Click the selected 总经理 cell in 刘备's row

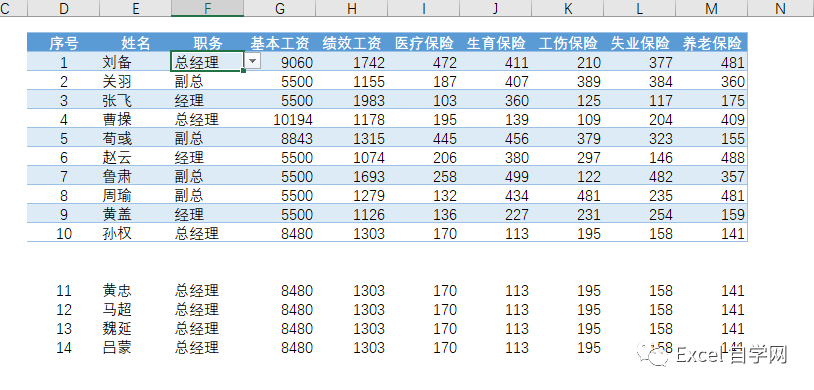(x=208, y=62)
